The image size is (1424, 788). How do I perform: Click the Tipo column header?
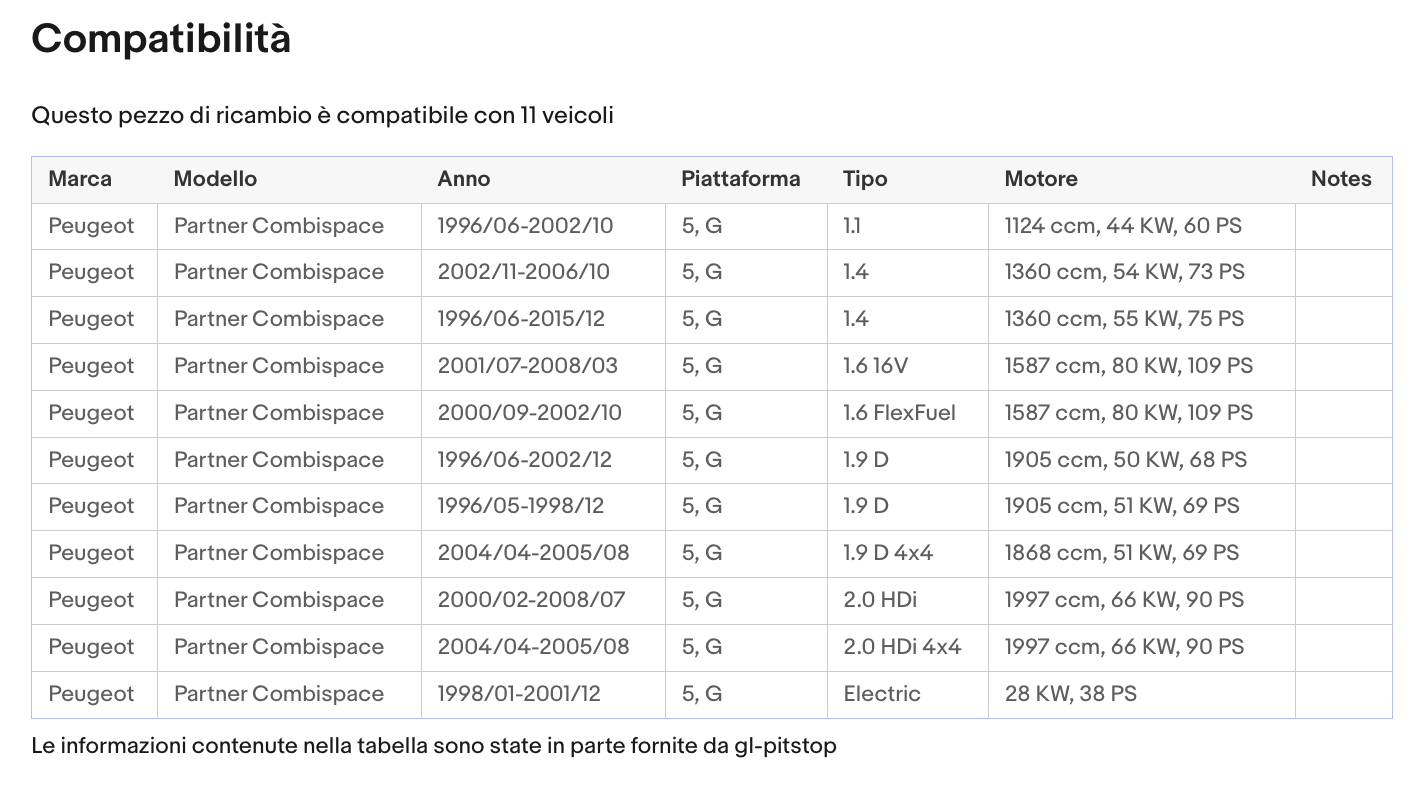point(864,178)
